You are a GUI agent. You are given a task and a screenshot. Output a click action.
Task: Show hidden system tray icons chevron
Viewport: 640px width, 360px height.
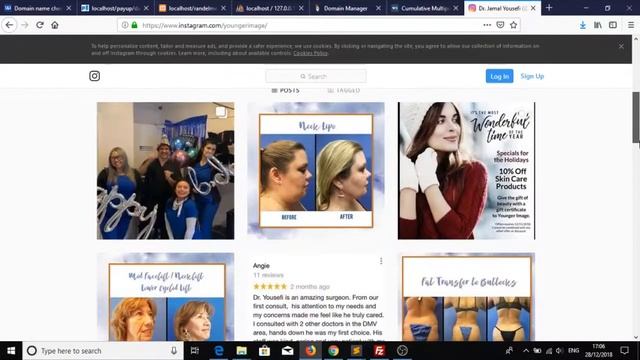coord(526,351)
